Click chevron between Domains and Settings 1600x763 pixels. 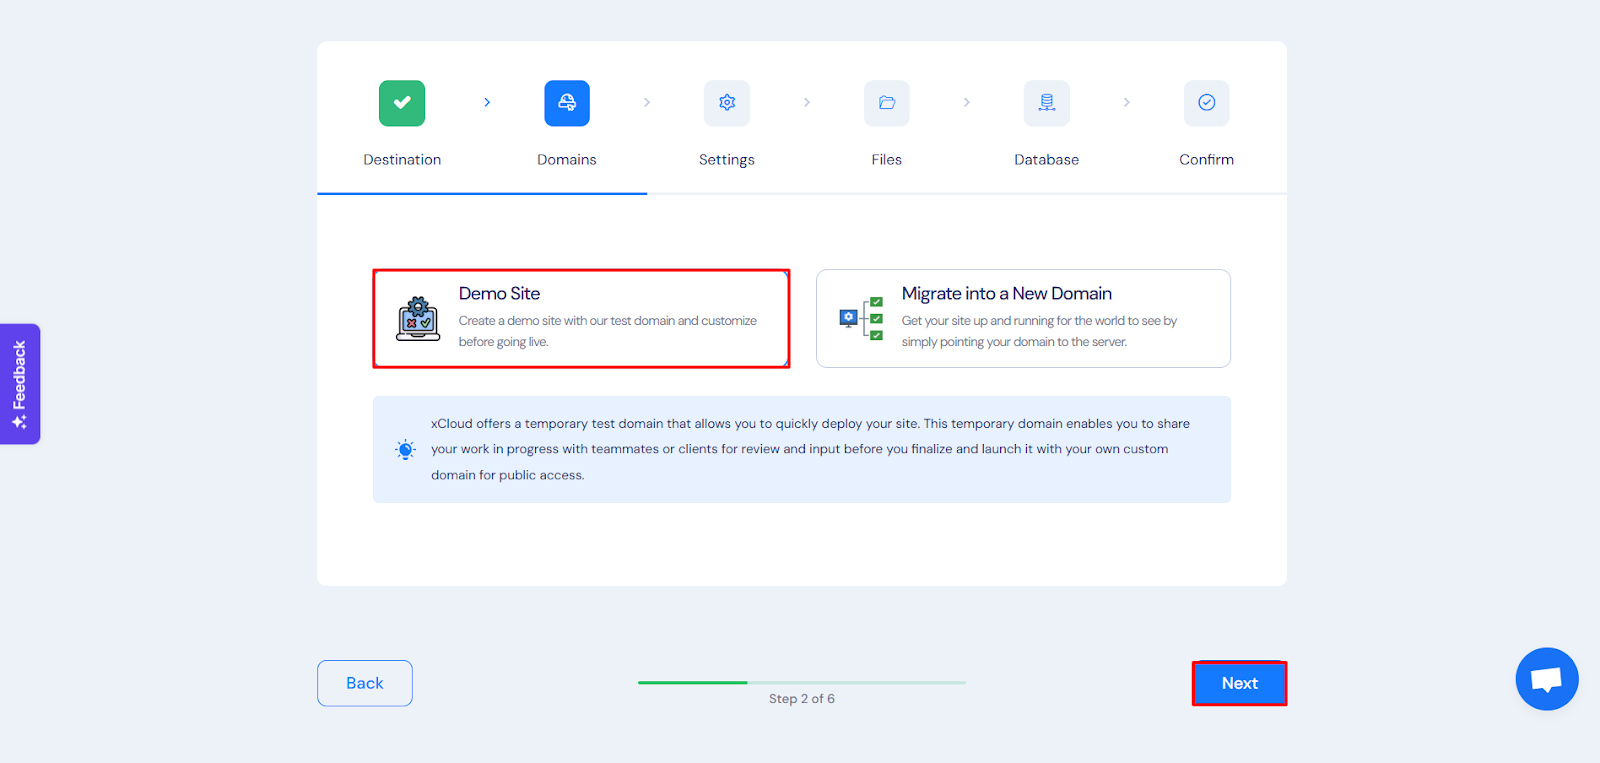[x=647, y=102]
